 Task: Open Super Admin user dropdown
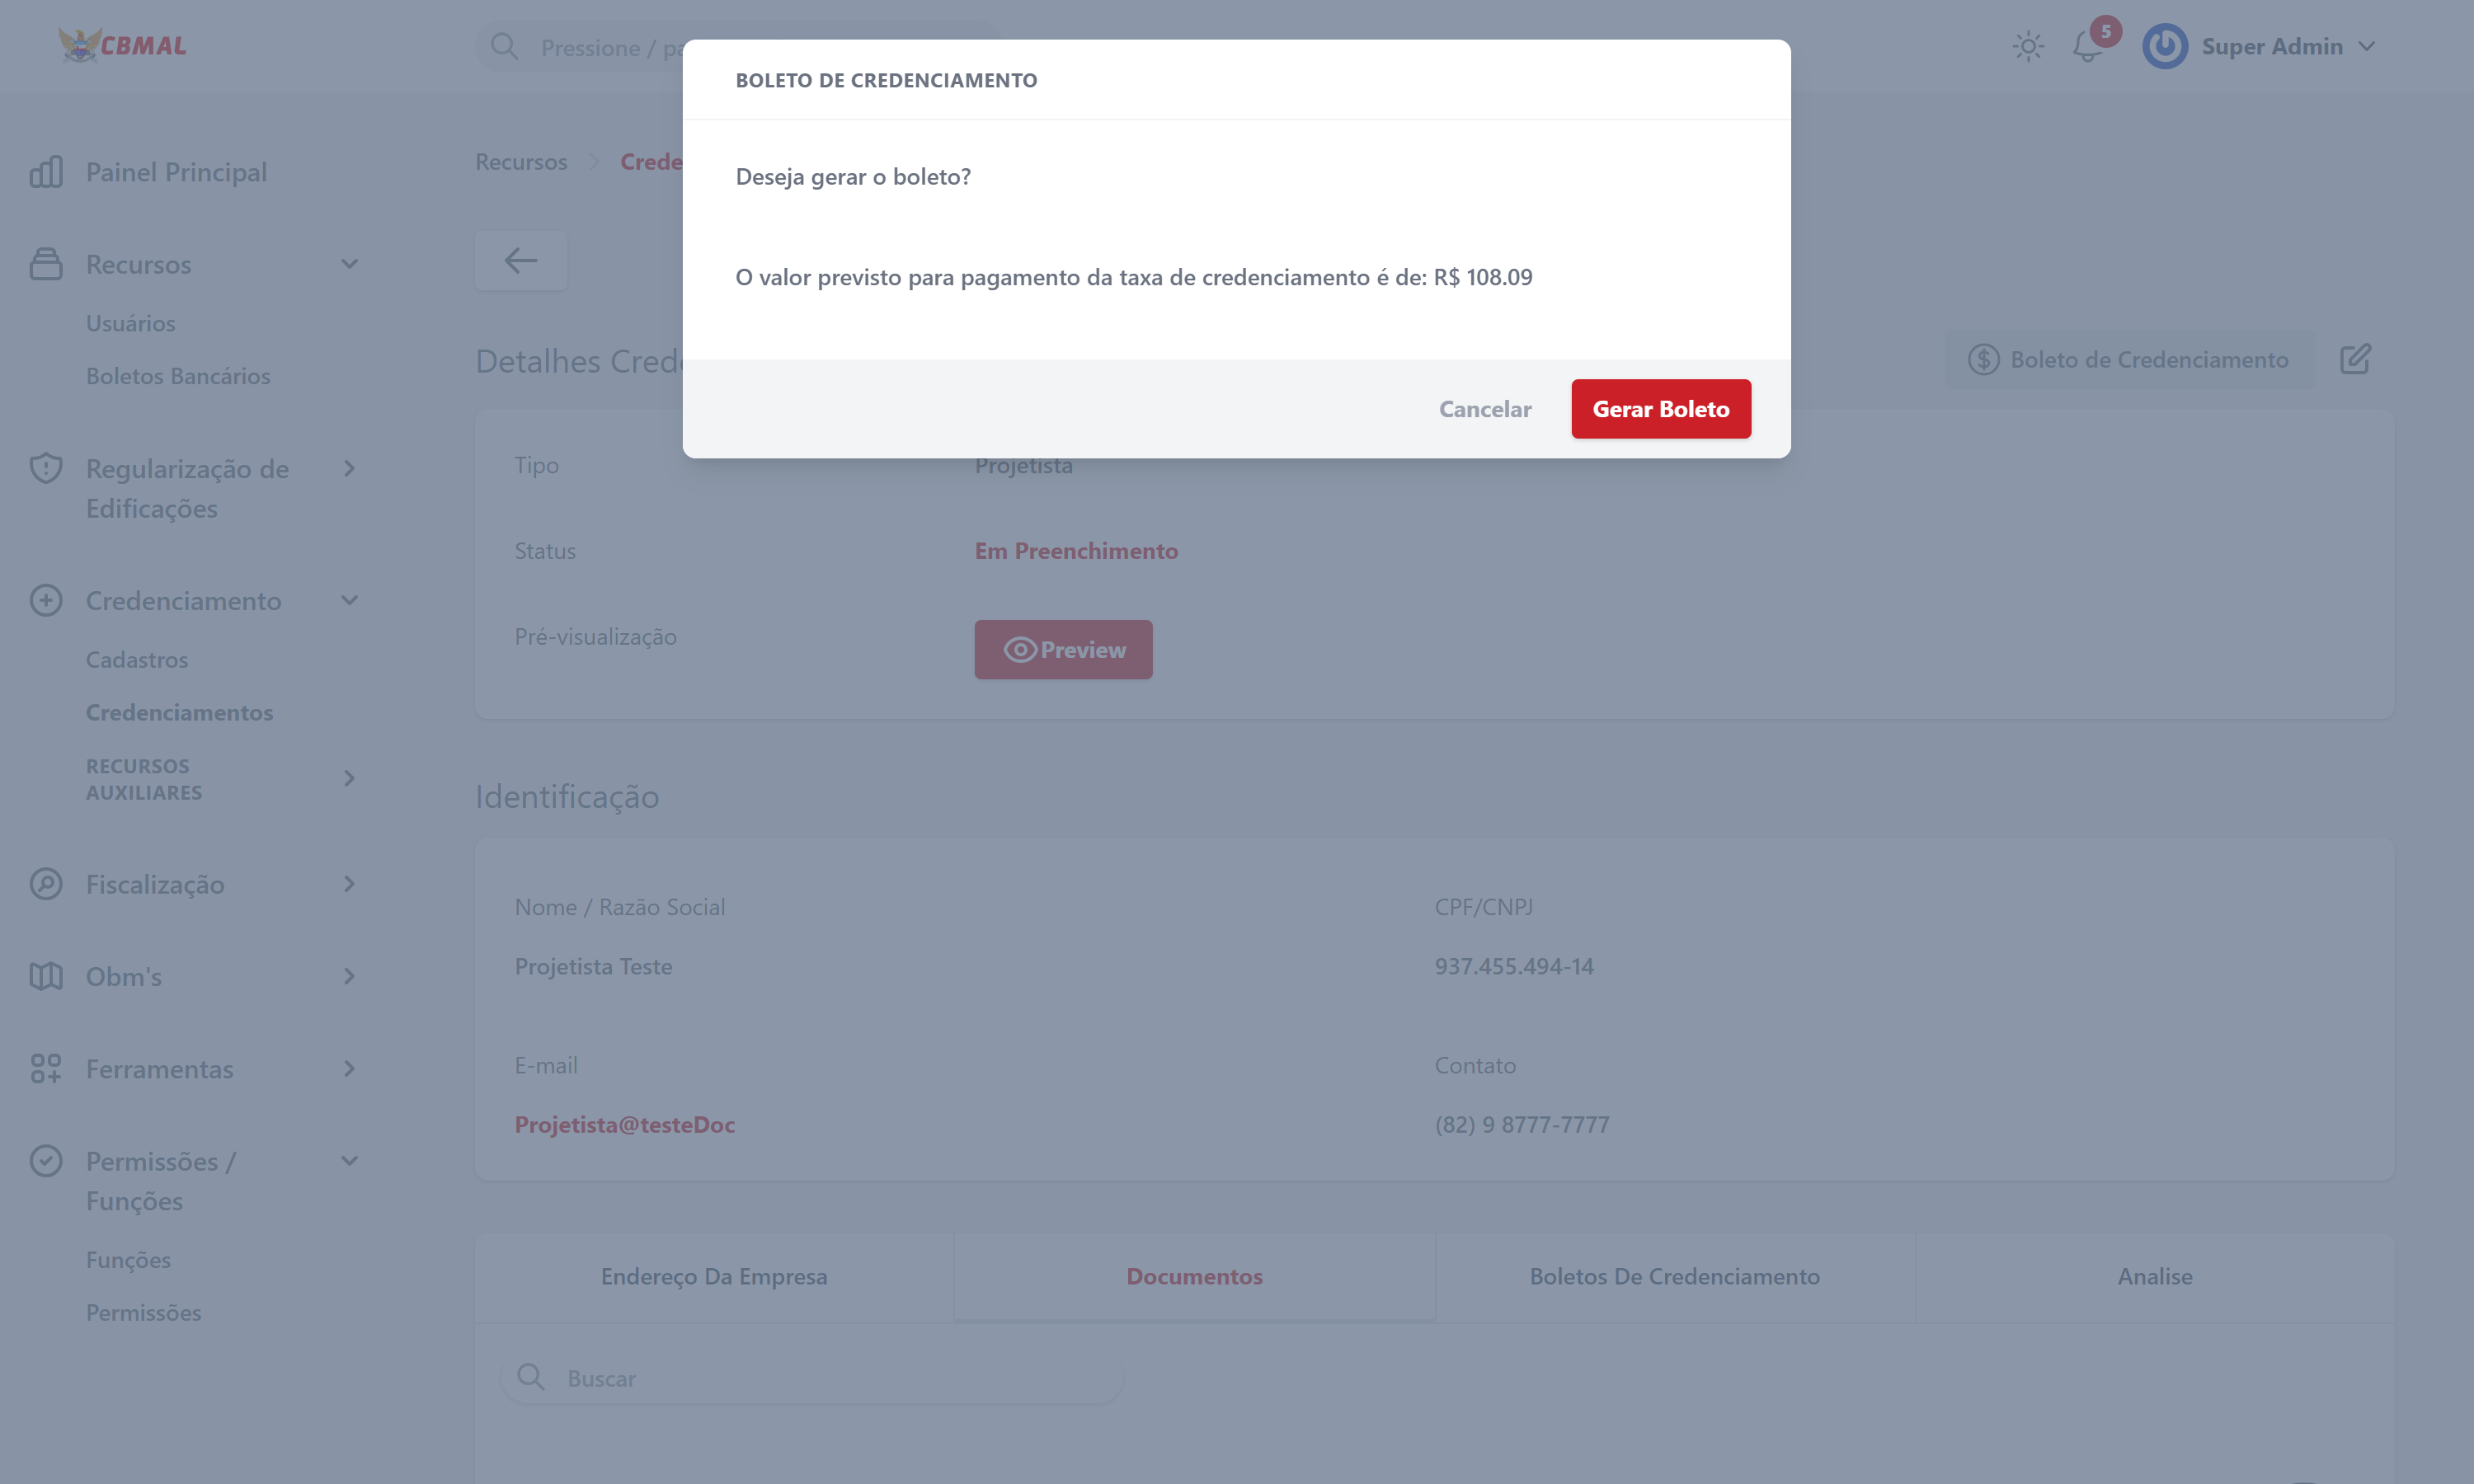coord(2259,47)
